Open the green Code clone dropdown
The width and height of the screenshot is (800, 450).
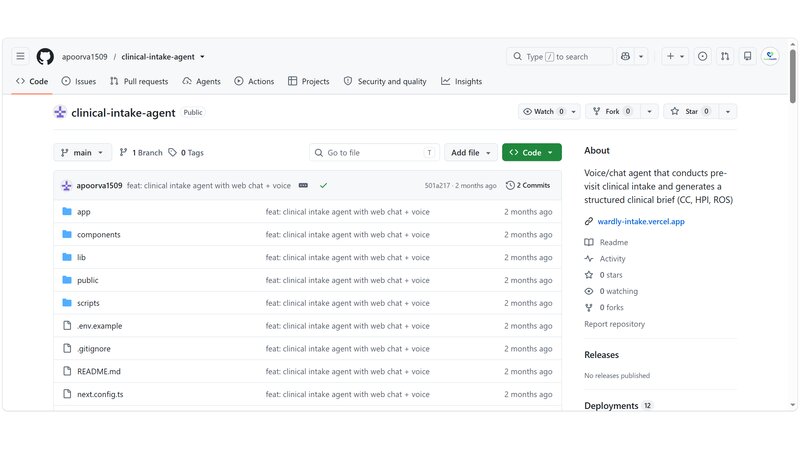(532, 153)
